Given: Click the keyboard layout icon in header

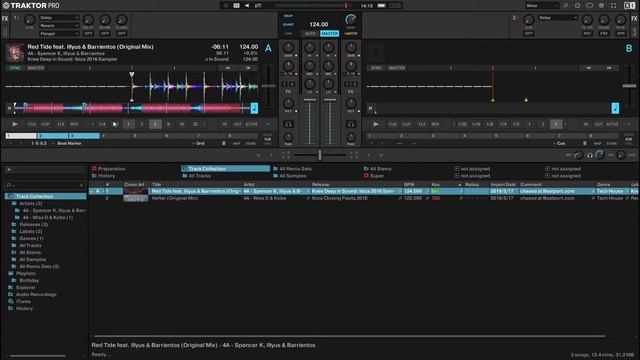Looking at the screenshot, I should pos(589,6).
